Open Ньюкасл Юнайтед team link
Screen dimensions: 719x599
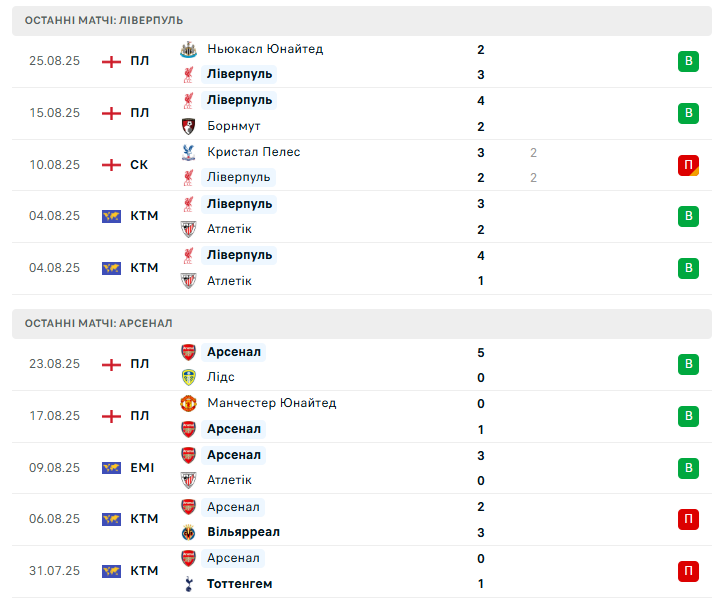265,49
